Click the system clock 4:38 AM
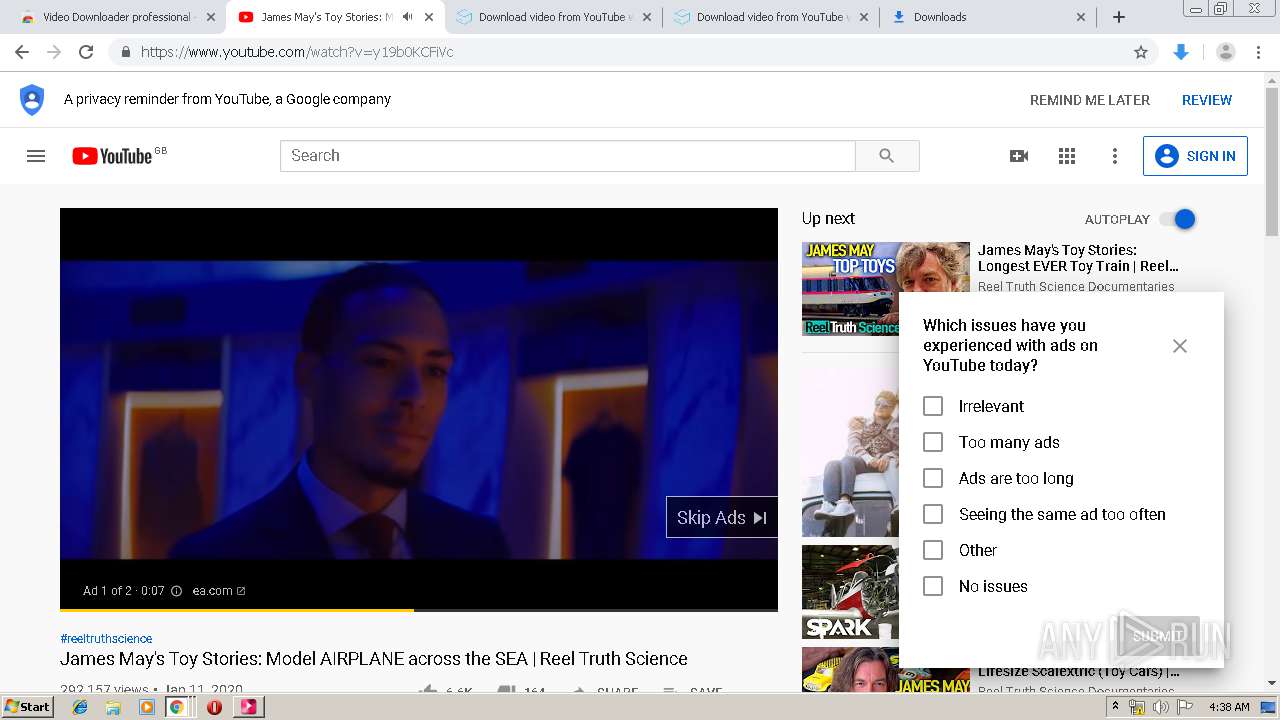 tap(1229, 707)
